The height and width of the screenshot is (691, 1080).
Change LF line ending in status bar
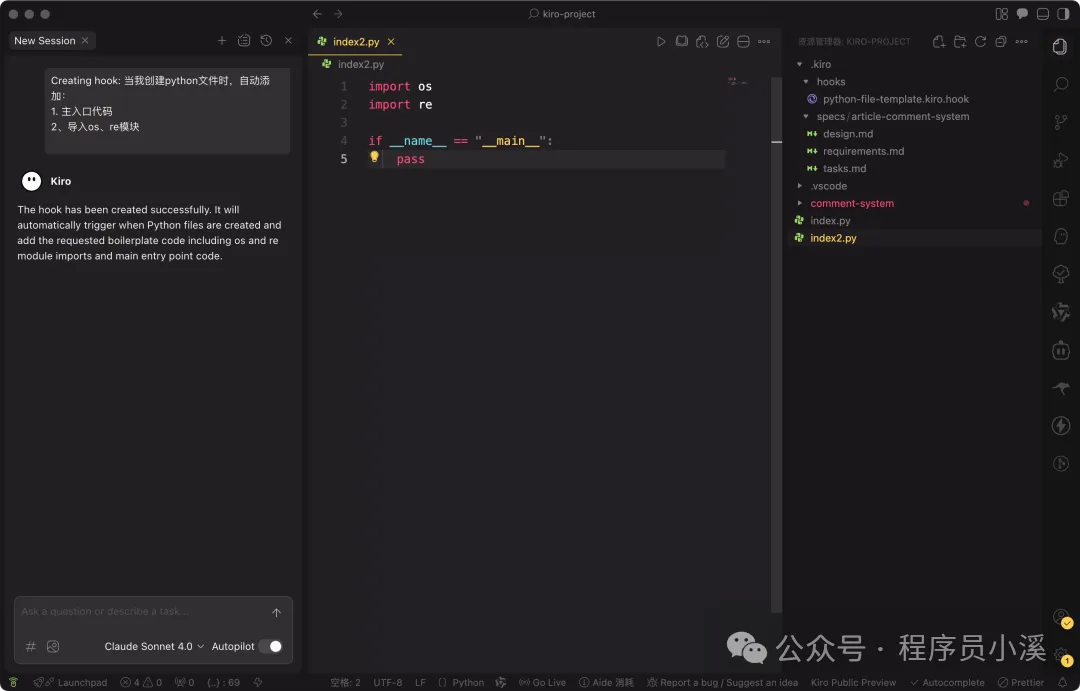(x=420, y=682)
